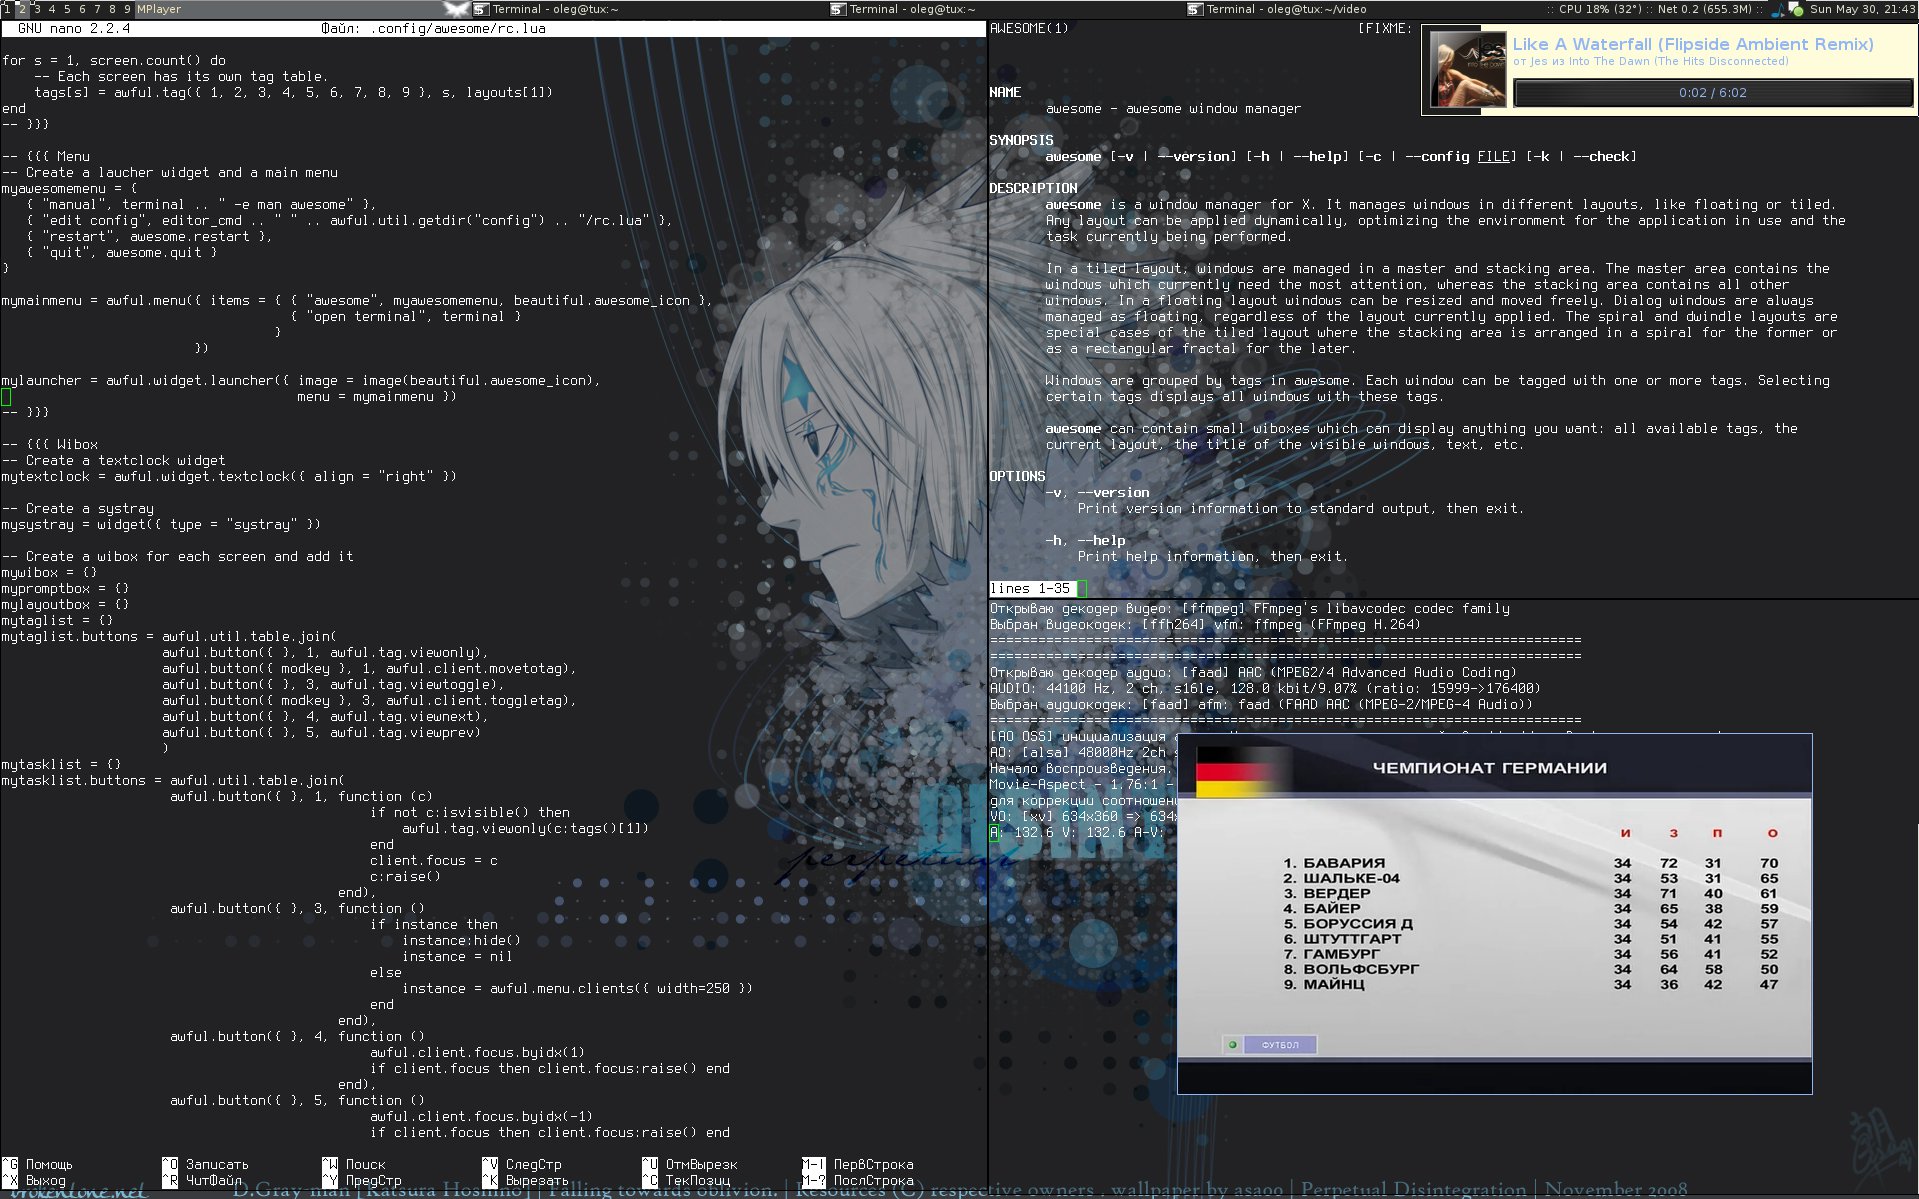
Task: Place cursor on 'mysystray = widget' line in nano
Action: pos(161,524)
